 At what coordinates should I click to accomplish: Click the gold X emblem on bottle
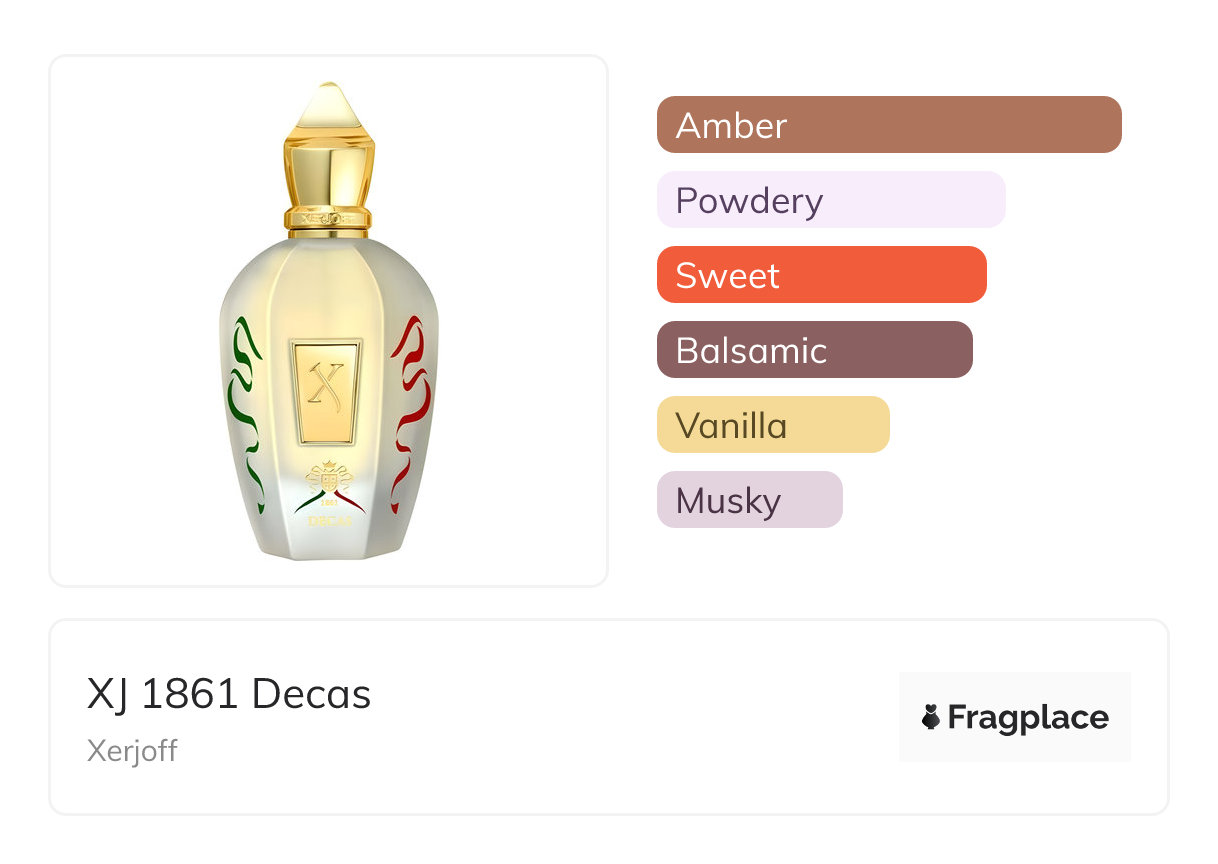326,390
